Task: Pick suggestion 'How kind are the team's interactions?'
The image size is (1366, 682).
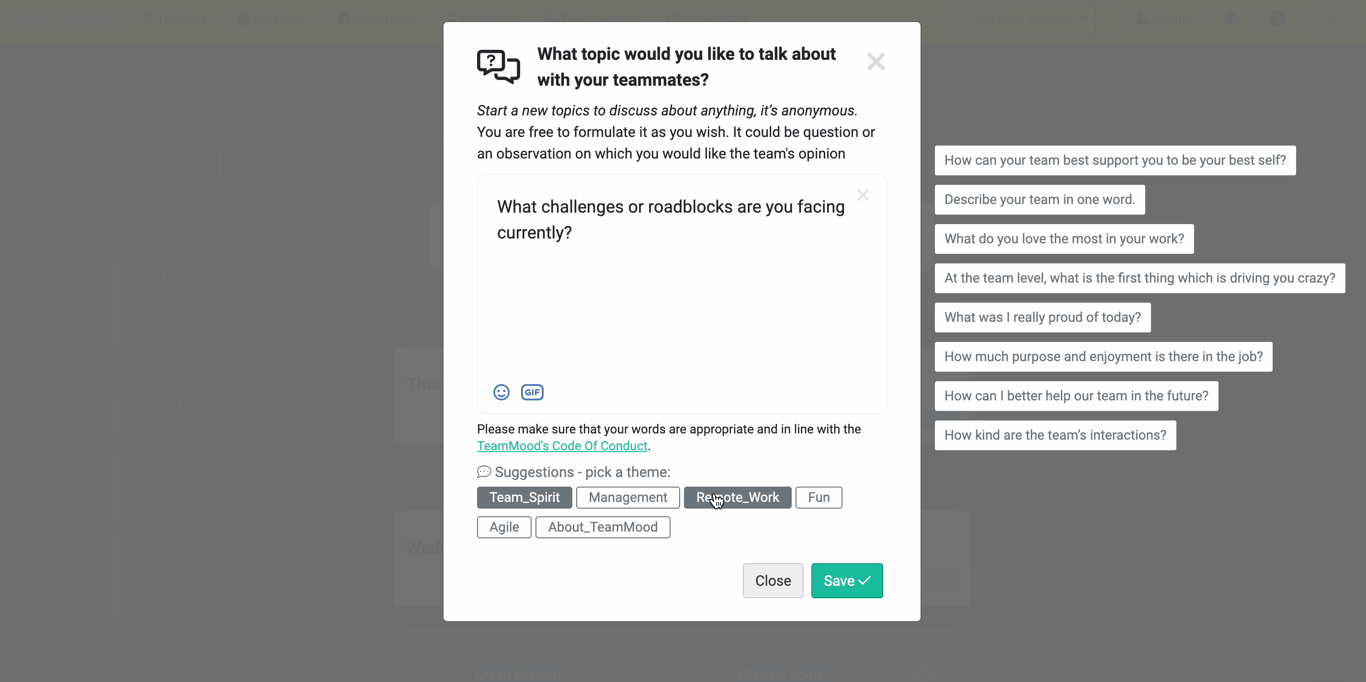Action: click(x=1056, y=436)
